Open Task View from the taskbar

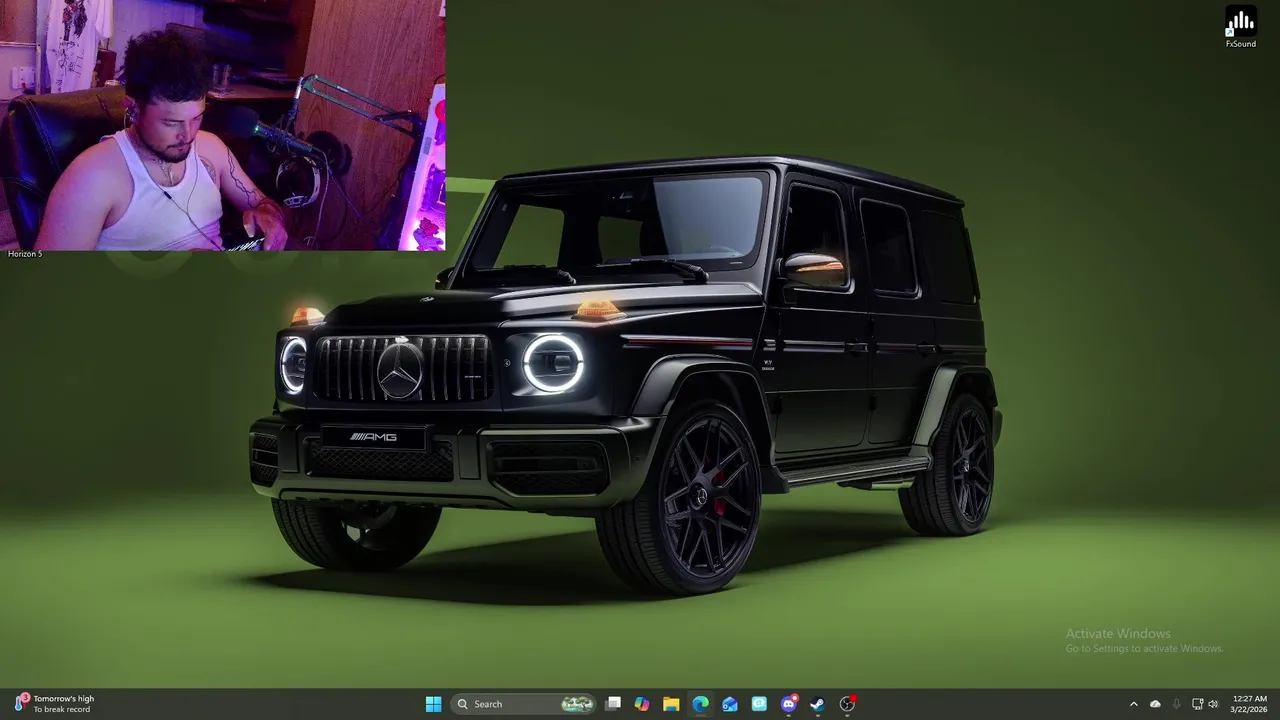point(613,704)
